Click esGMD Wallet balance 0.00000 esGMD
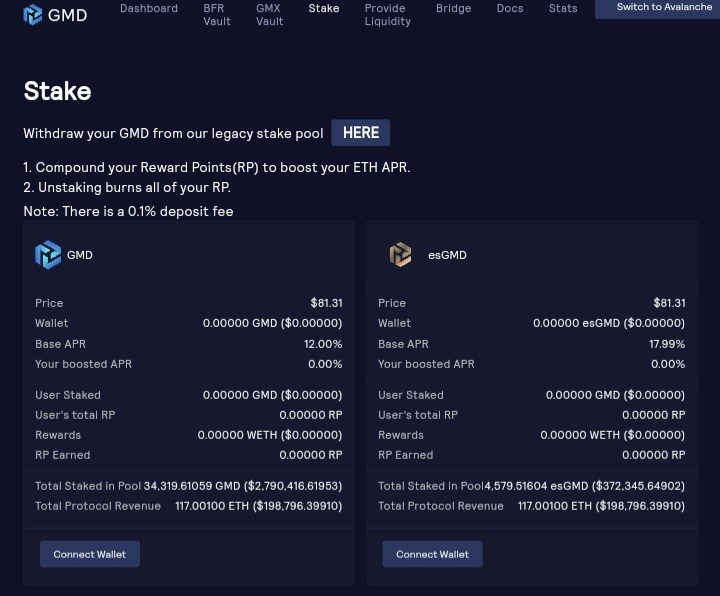 tap(609, 323)
